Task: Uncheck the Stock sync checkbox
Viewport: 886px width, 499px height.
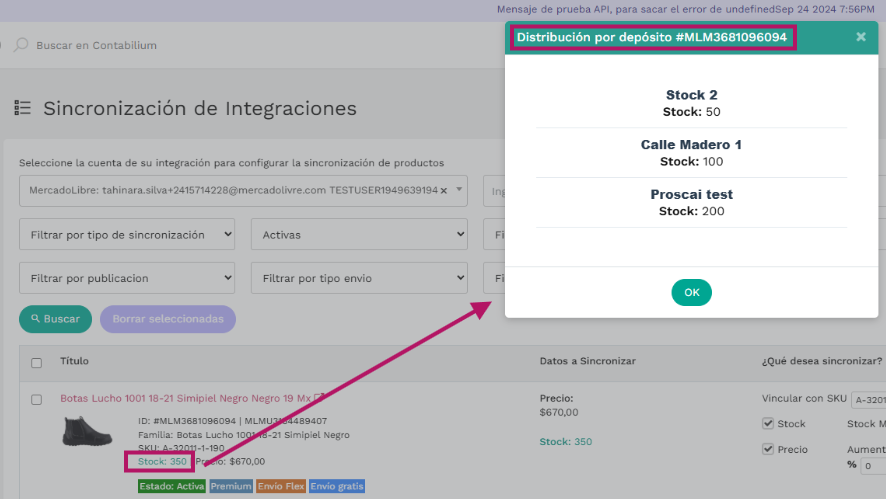Action: click(768, 423)
